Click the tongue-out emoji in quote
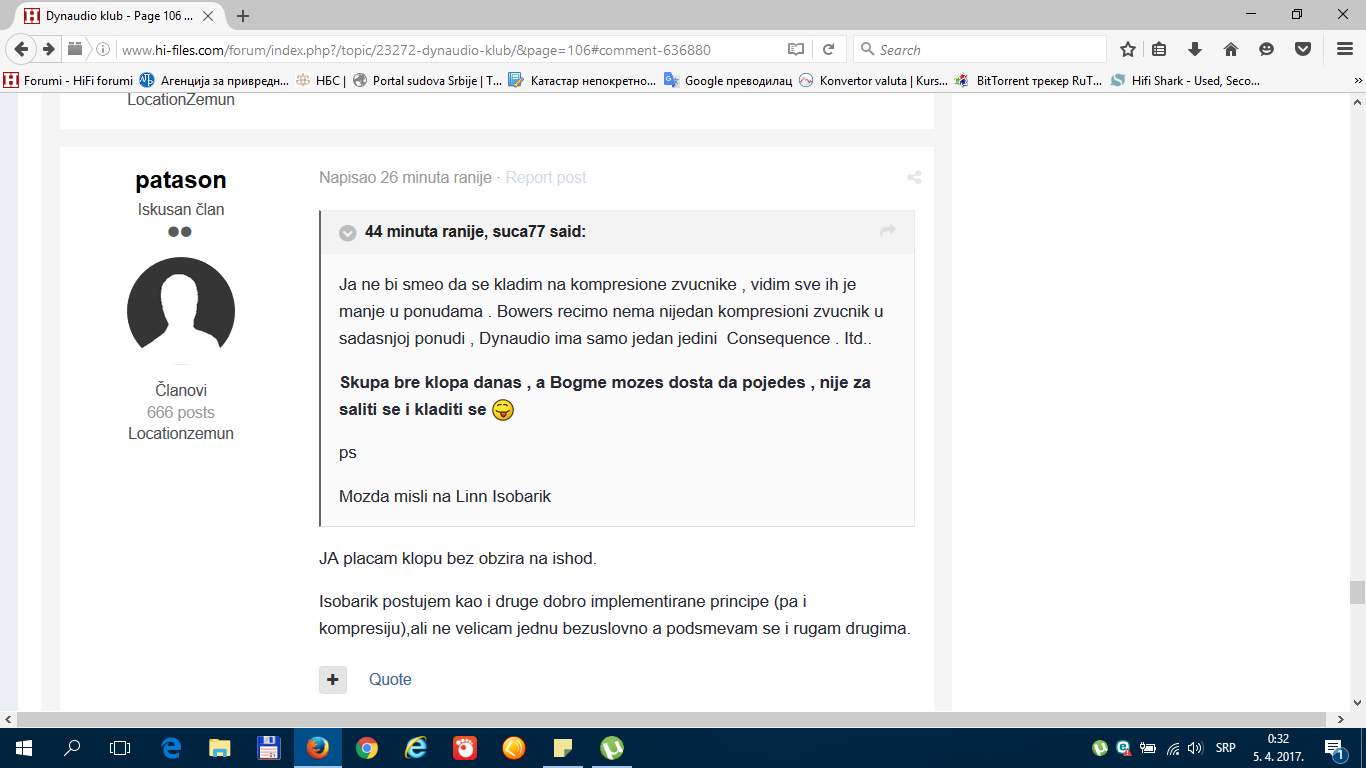Viewport: 1366px width, 768px height. [503, 410]
